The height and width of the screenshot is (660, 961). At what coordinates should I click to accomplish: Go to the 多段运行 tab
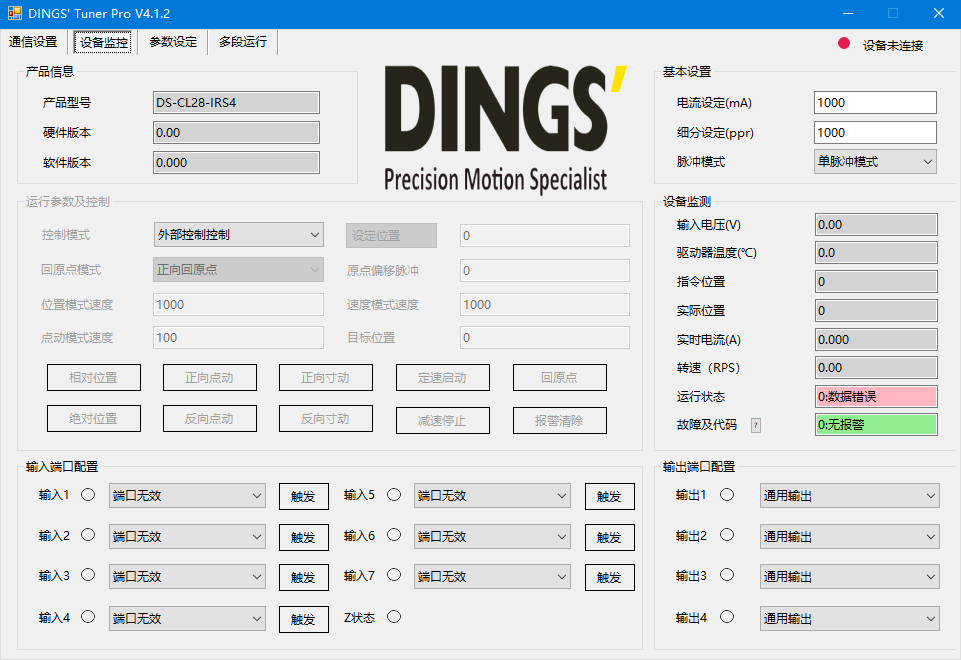pos(243,42)
